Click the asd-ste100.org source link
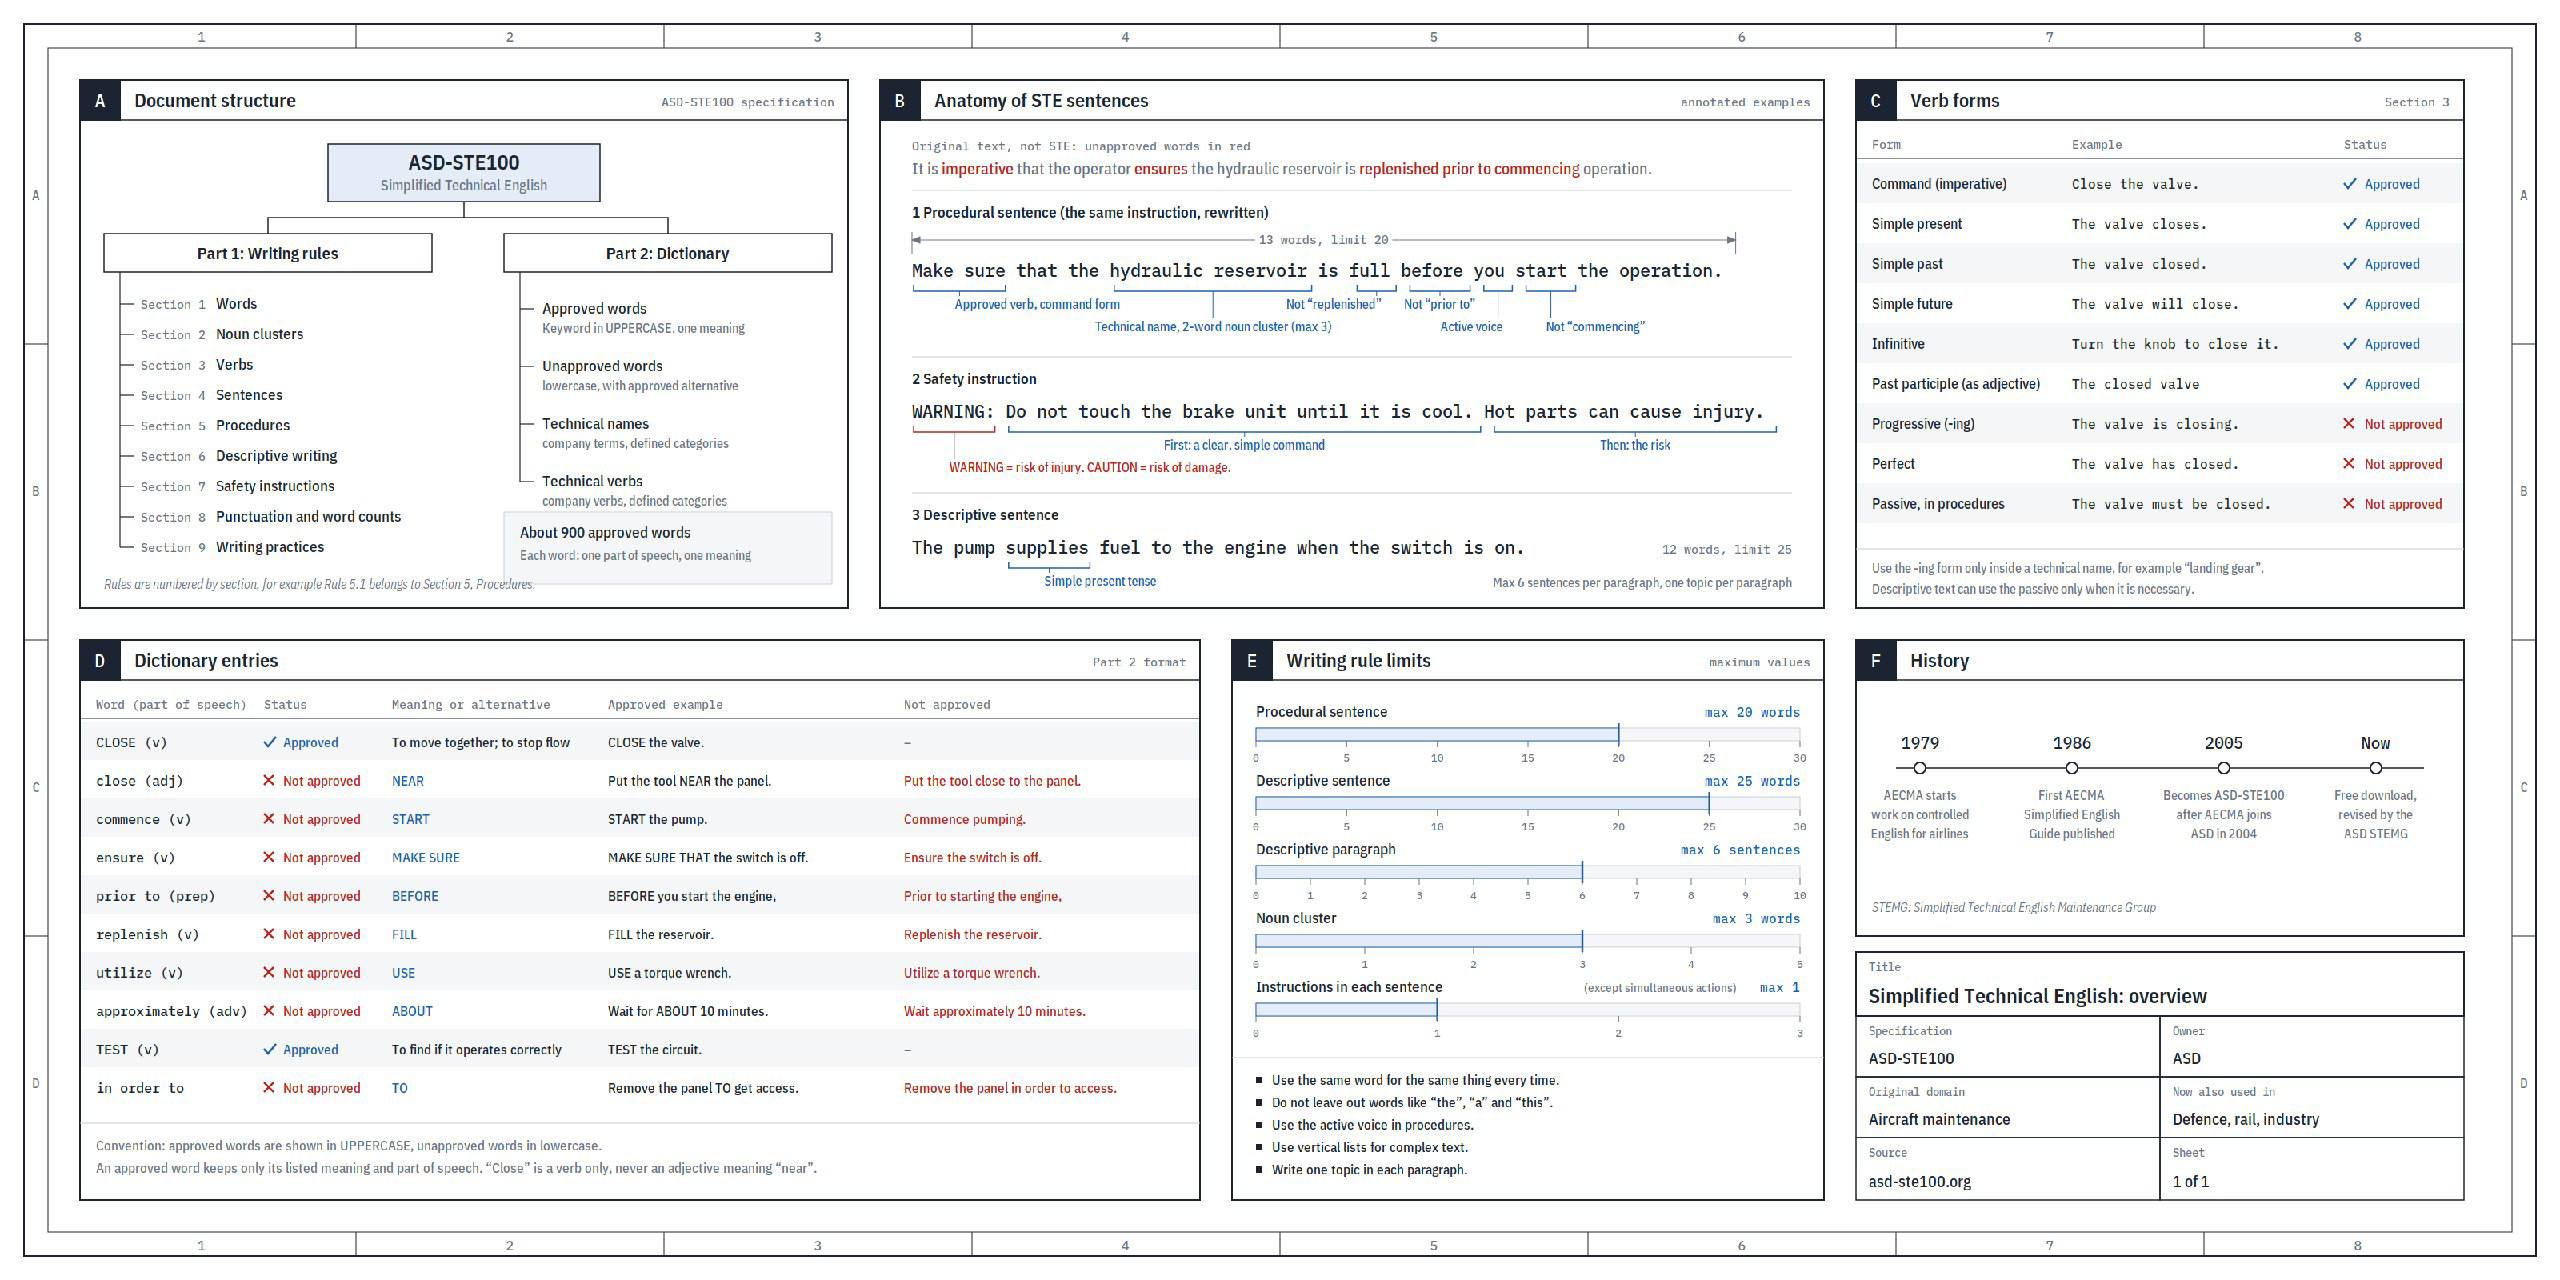The width and height of the screenshot is (2560, 1280). pos(1920,1181)
